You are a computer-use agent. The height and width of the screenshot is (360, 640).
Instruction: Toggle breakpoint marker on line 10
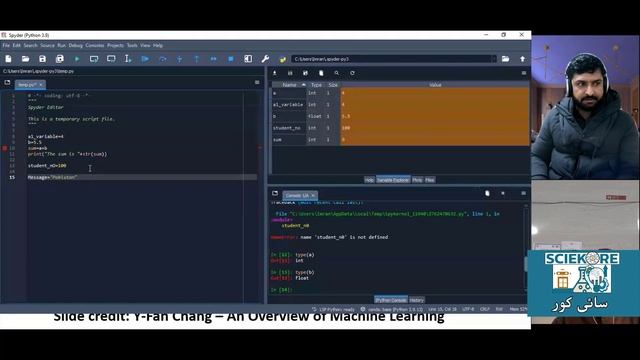4,148
